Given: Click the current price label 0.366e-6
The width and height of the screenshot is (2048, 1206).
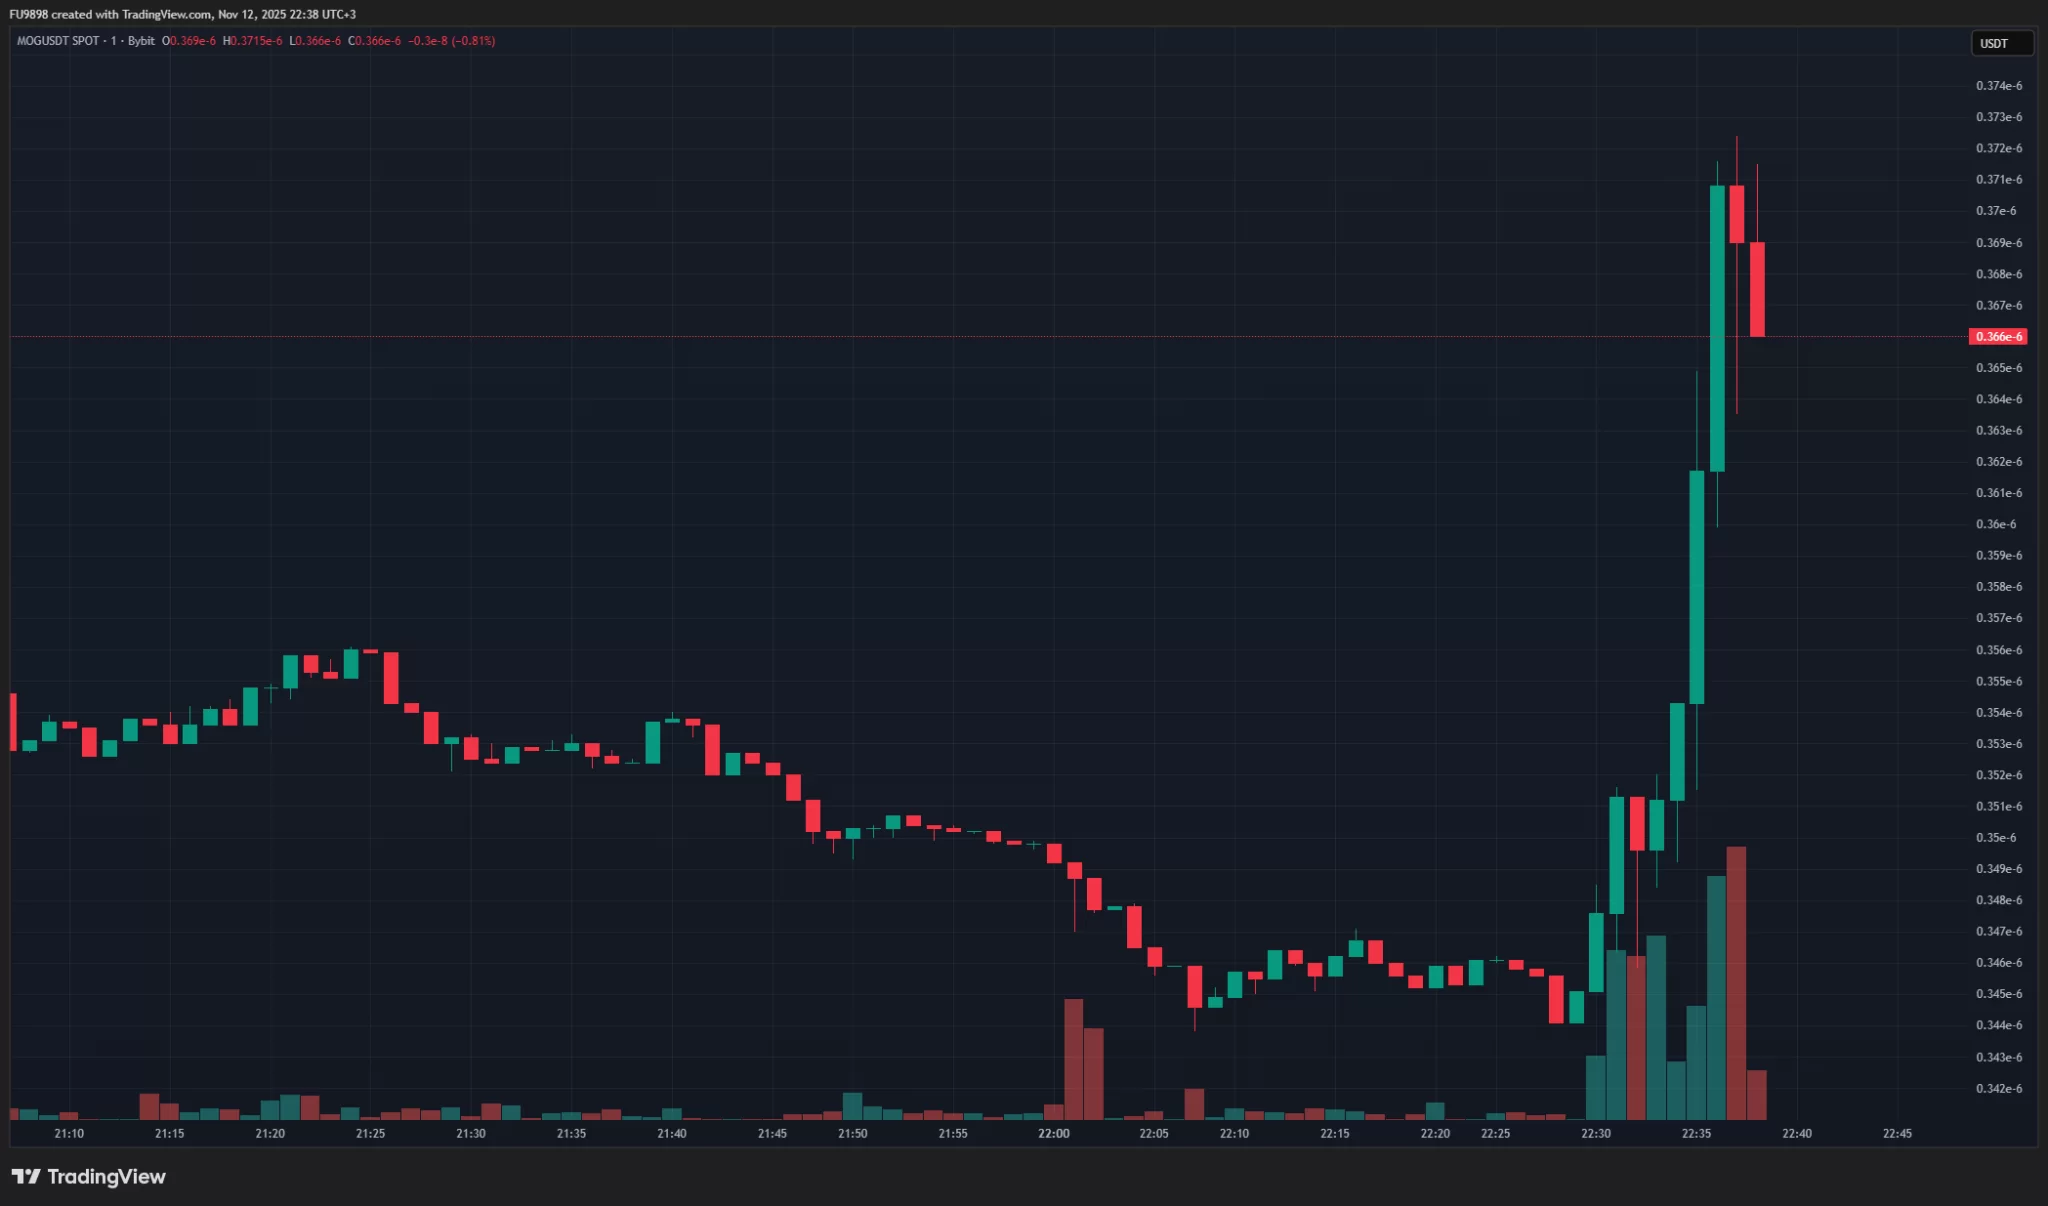Looking at the screenshot, I should click(x=1997, y=337).
